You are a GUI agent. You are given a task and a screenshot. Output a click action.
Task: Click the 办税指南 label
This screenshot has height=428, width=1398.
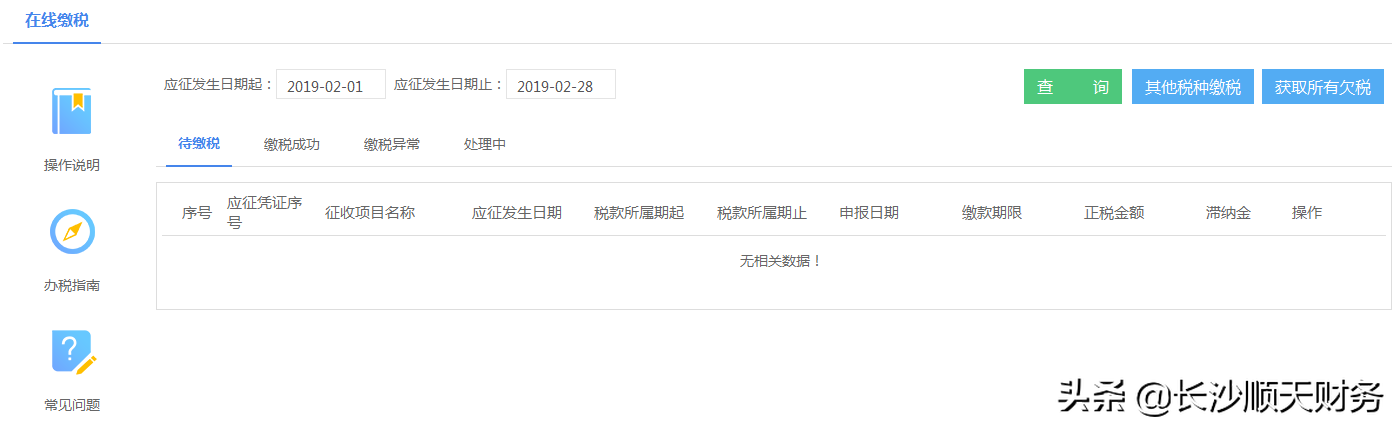(x=72, y=286)
